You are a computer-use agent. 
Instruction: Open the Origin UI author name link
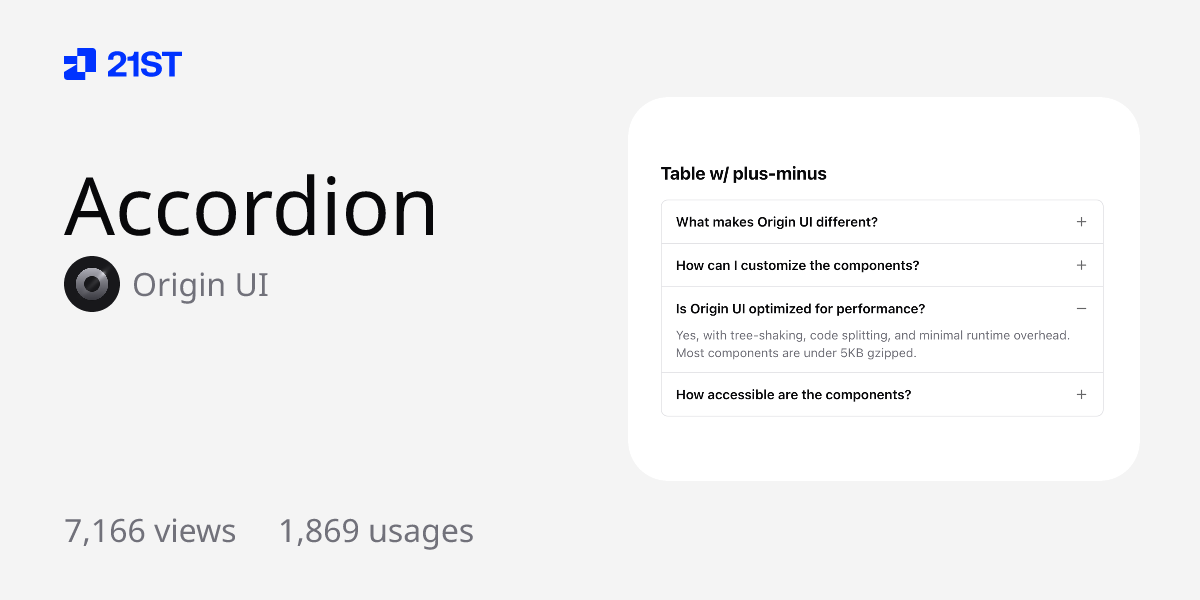click(200, 285)
